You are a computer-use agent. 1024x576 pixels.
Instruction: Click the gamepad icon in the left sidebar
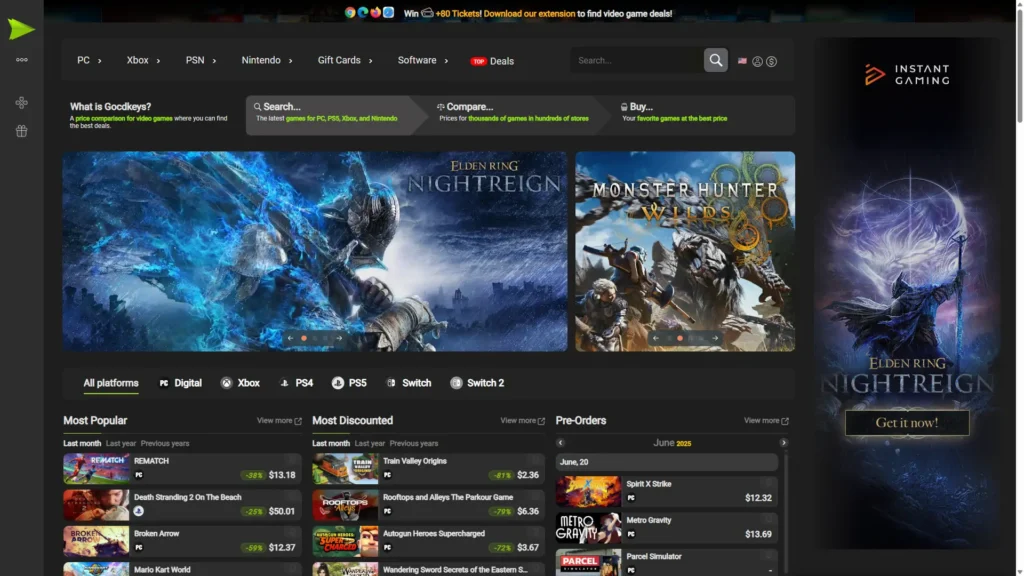[x=22, y=103]
